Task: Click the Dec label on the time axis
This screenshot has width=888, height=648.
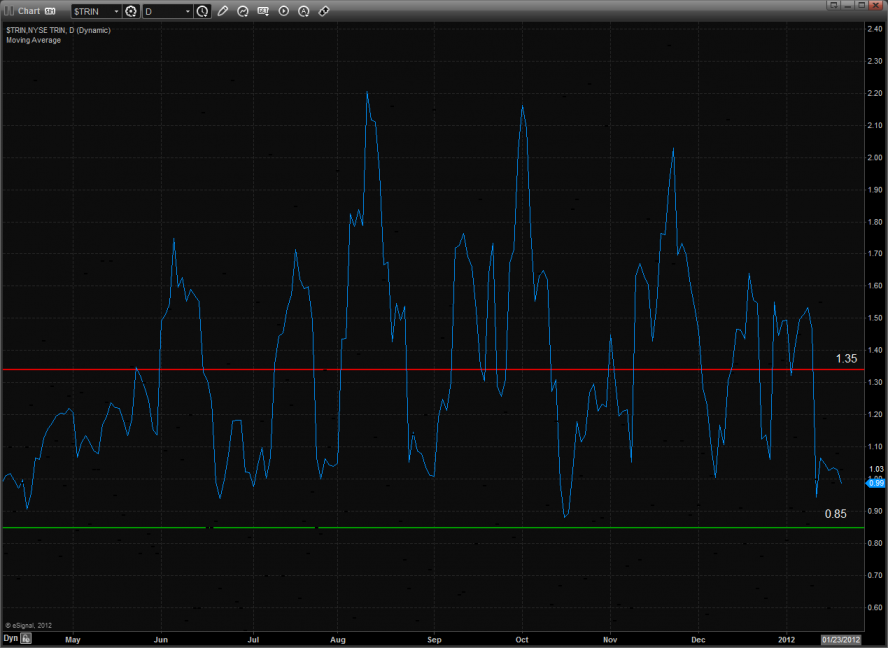Action: click(698, 640)
